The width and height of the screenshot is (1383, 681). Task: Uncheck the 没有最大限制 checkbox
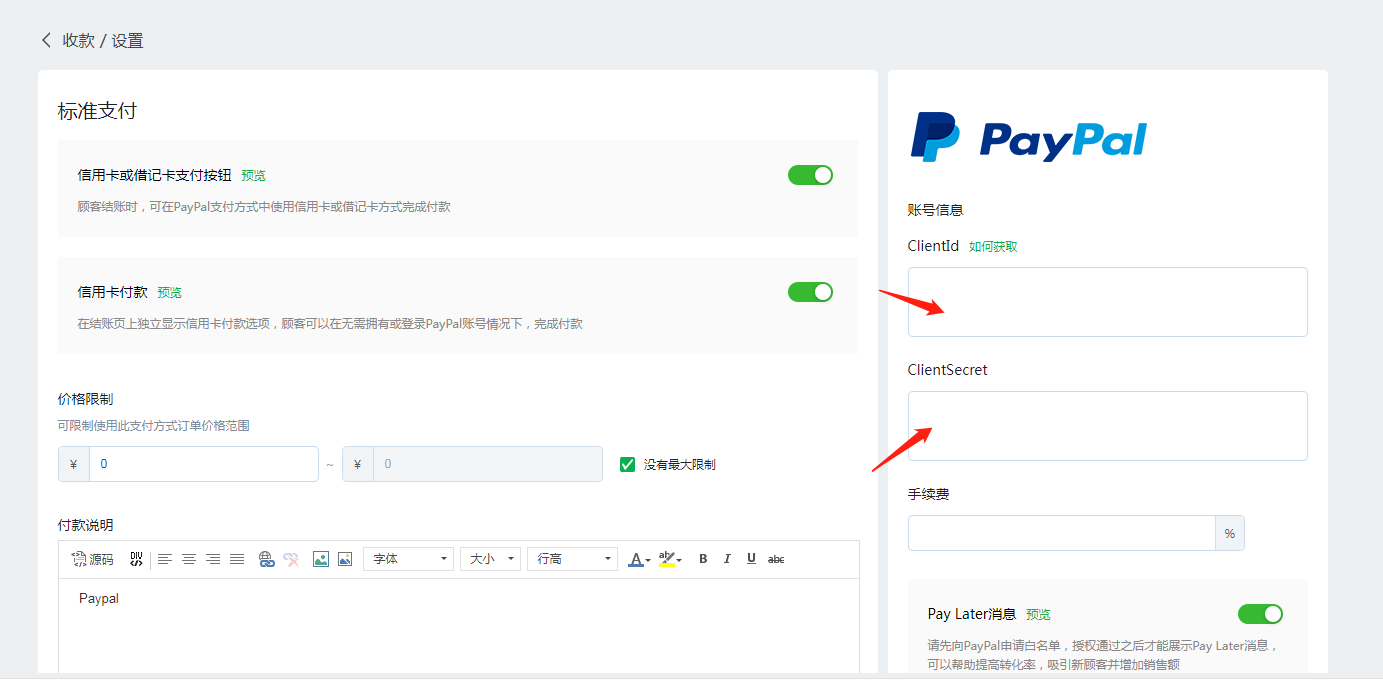[628, 464]
